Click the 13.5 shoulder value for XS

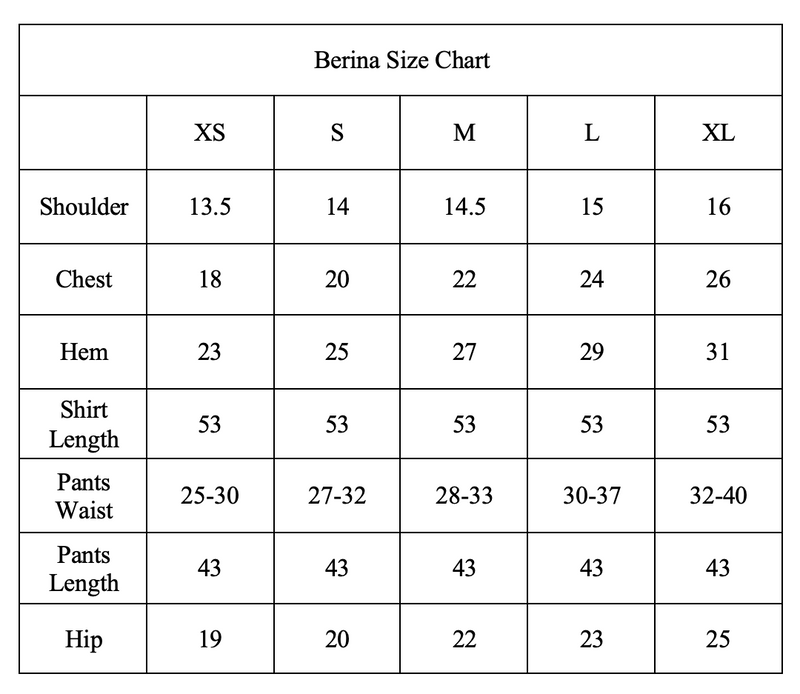click(210, 207)
